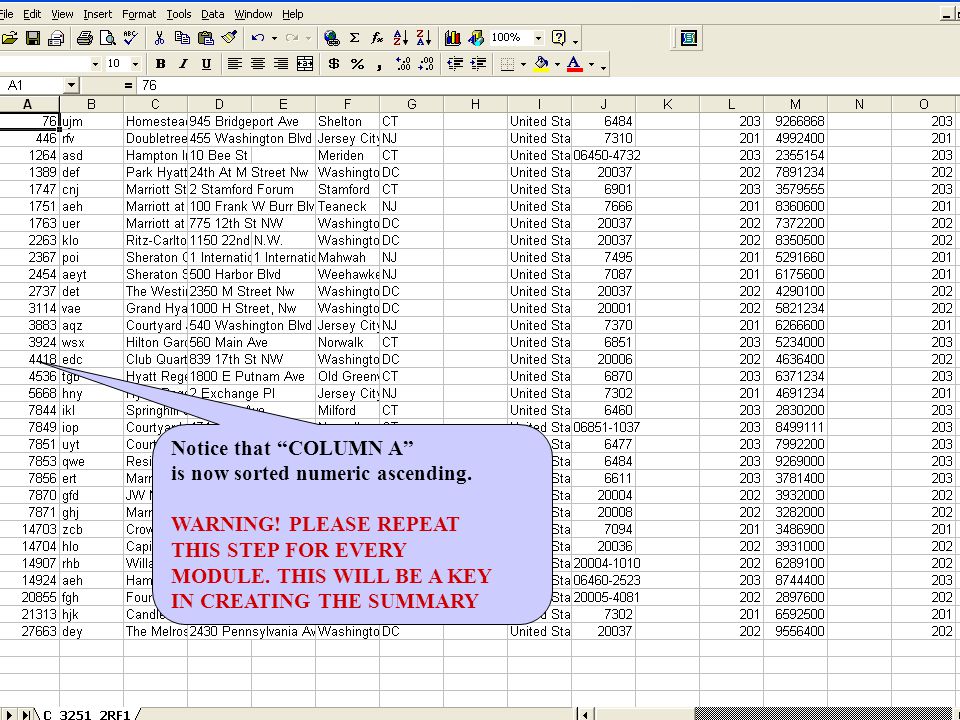Decrease decimal places
Image resolution: width=960 pixels, height=720 pixels.
(427, 64)
